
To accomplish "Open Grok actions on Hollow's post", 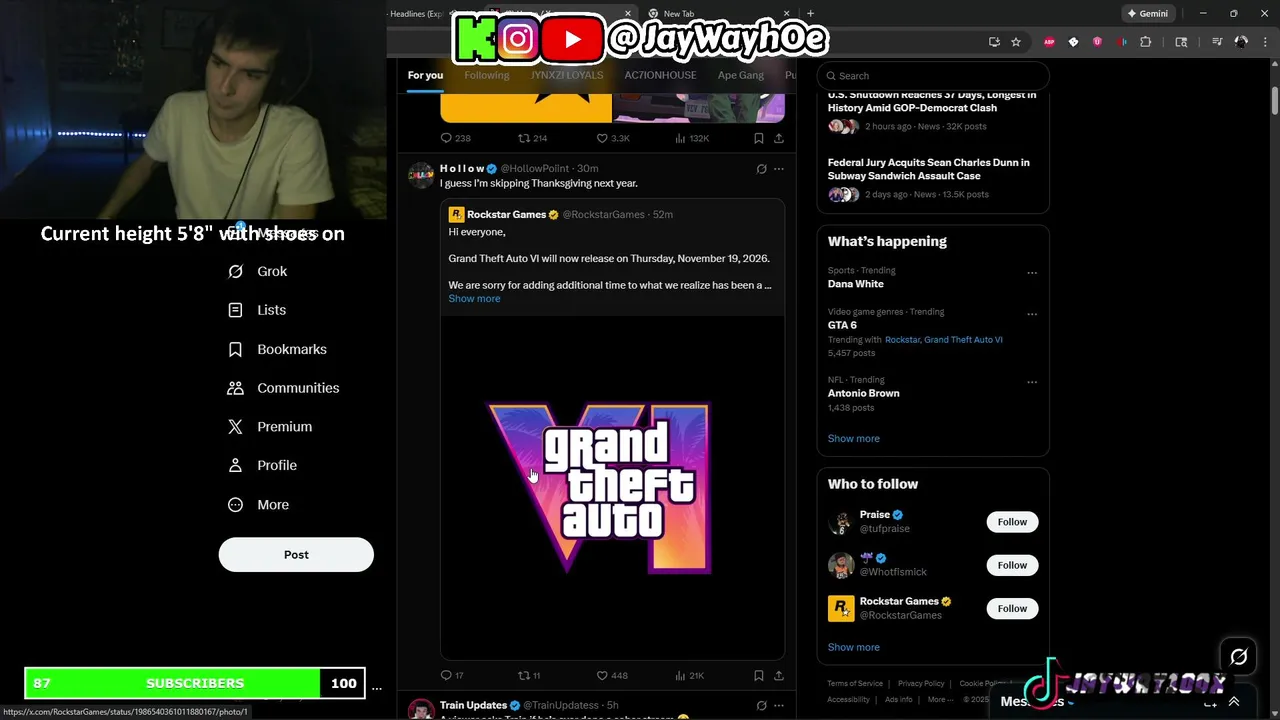I will pyautogui.click(x=761, y=169).
